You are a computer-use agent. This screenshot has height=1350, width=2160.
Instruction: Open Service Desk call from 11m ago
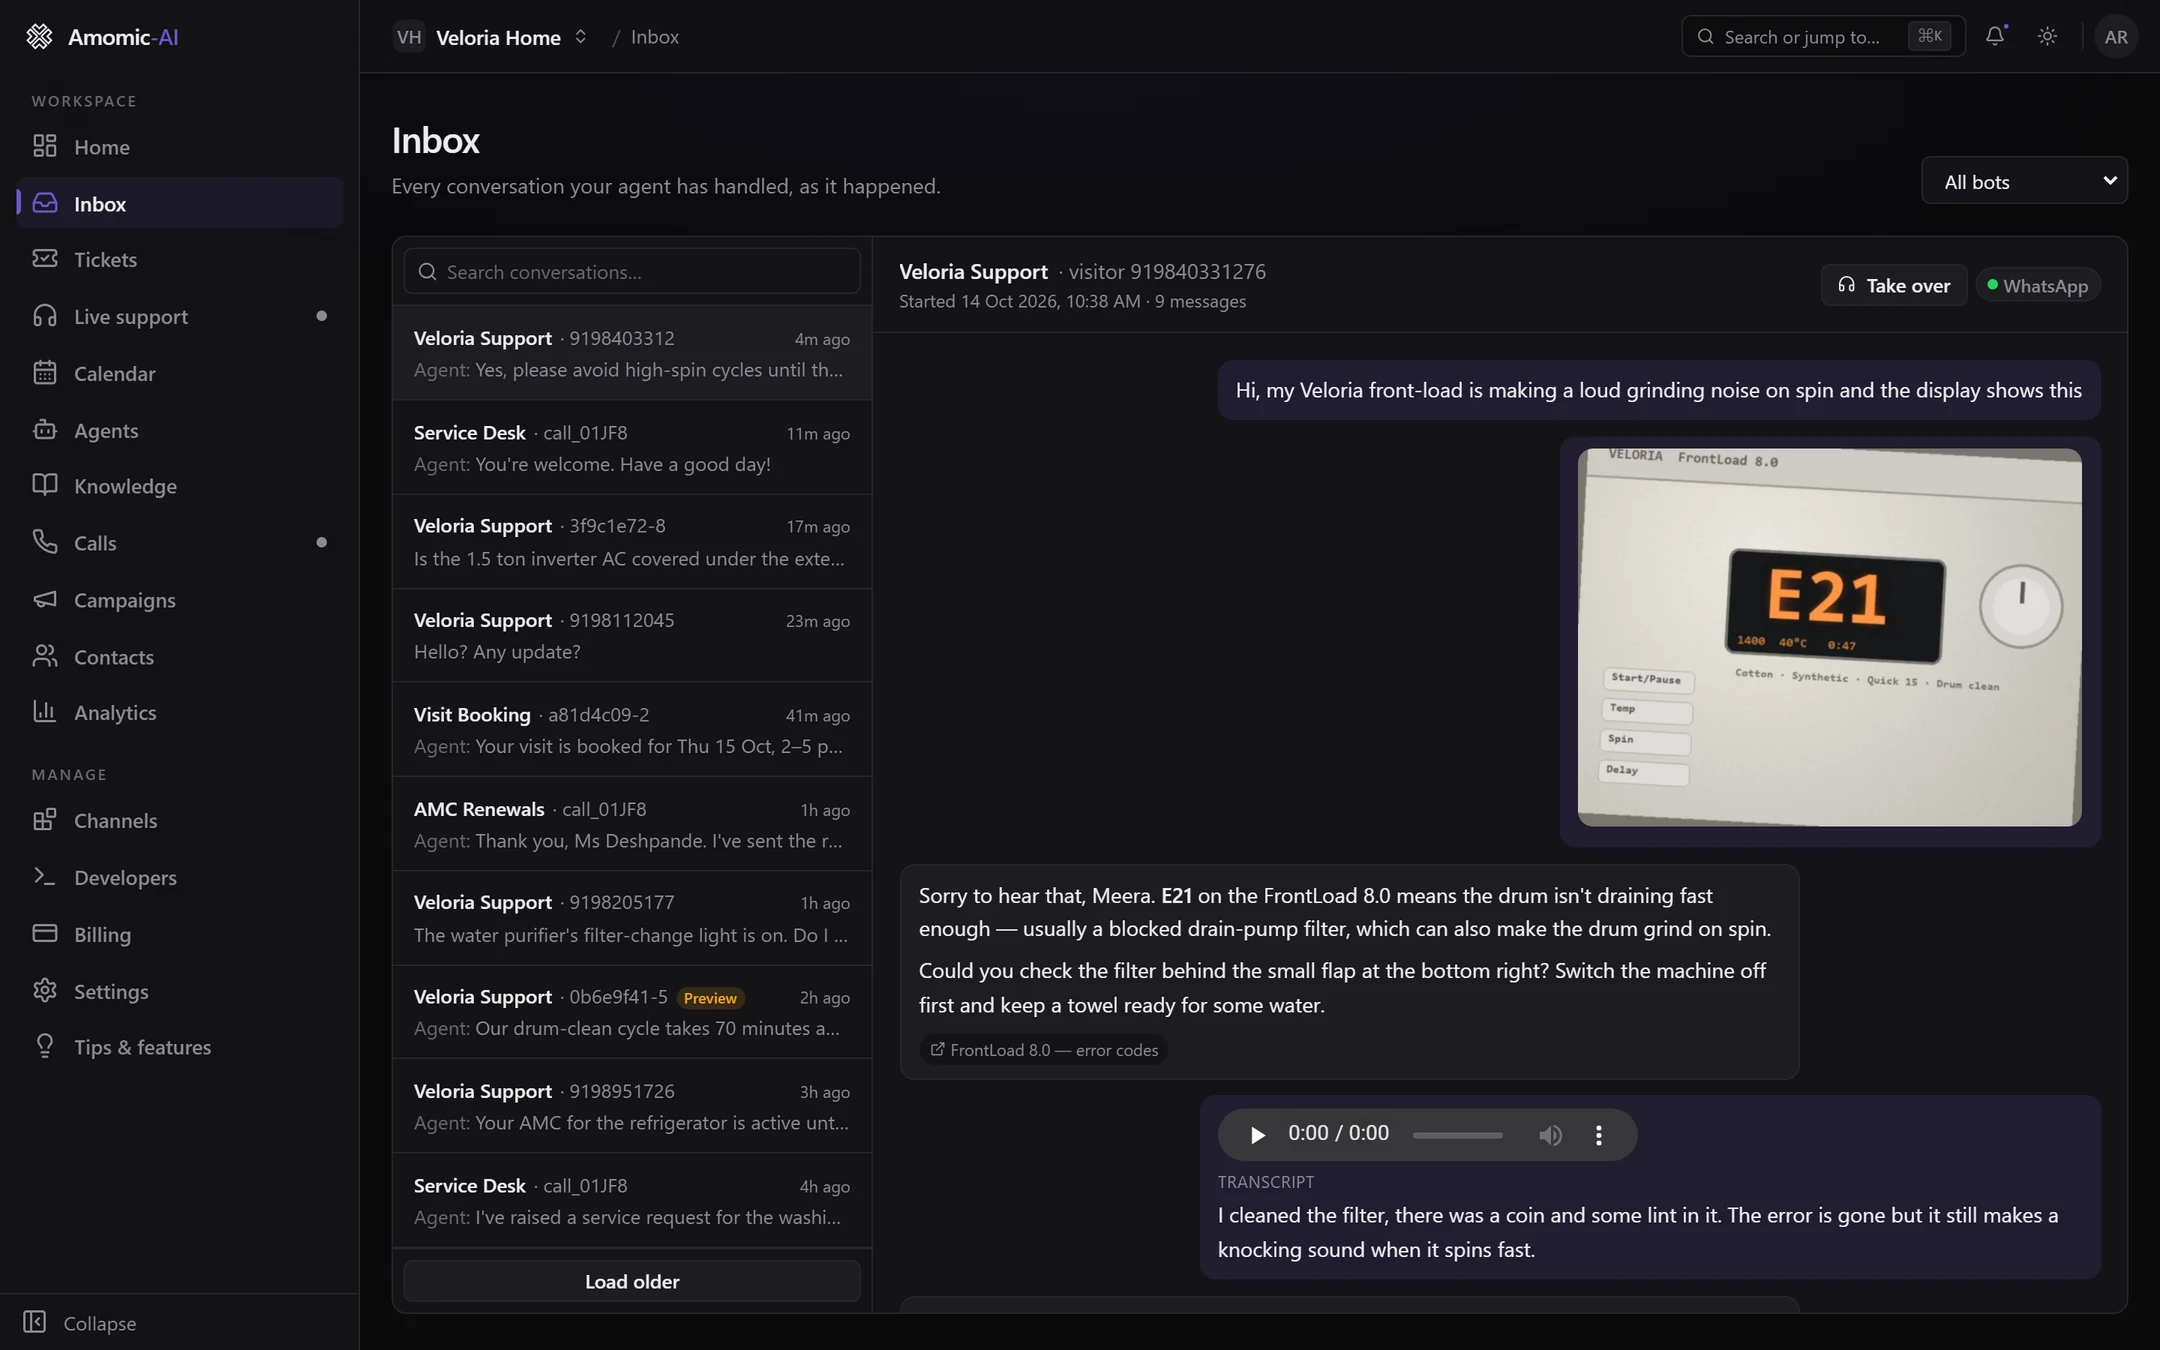pyautogui.click(x=631, y=448)
